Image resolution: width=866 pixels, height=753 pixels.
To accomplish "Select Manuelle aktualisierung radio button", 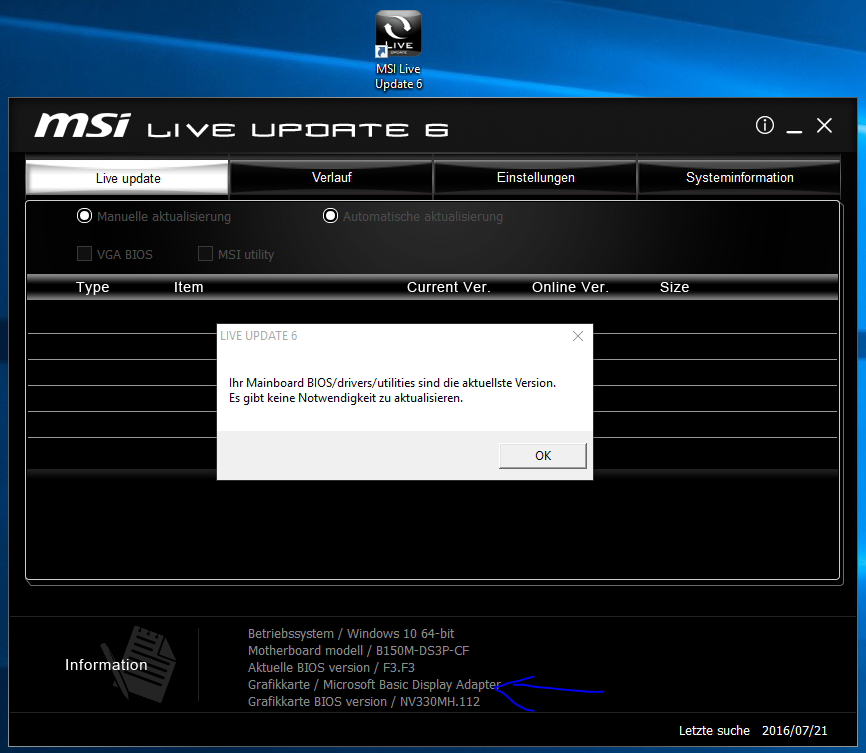I will point(85,216).
